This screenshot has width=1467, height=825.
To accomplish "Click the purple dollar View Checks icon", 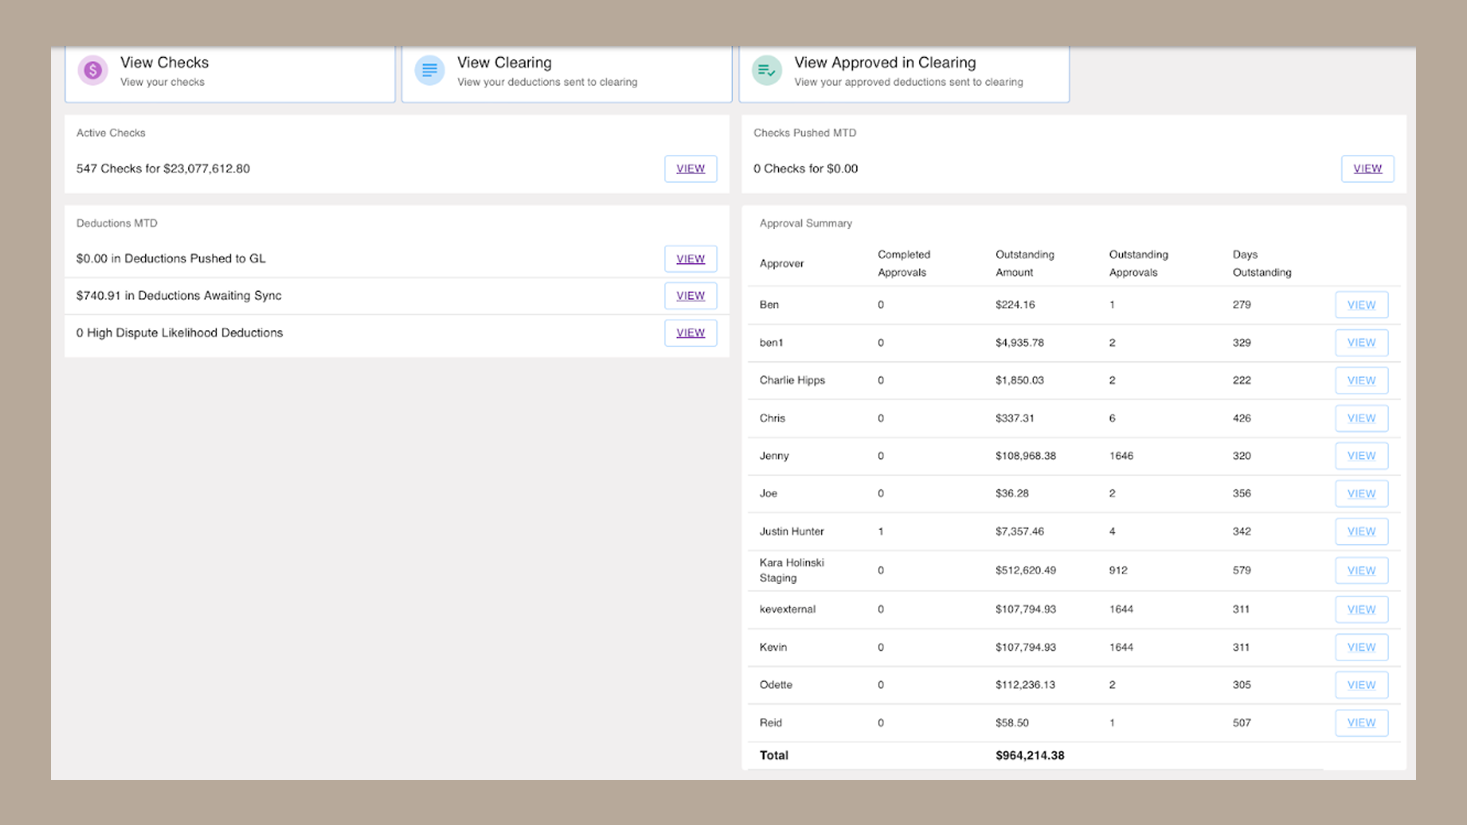I will tap(93, 70).
